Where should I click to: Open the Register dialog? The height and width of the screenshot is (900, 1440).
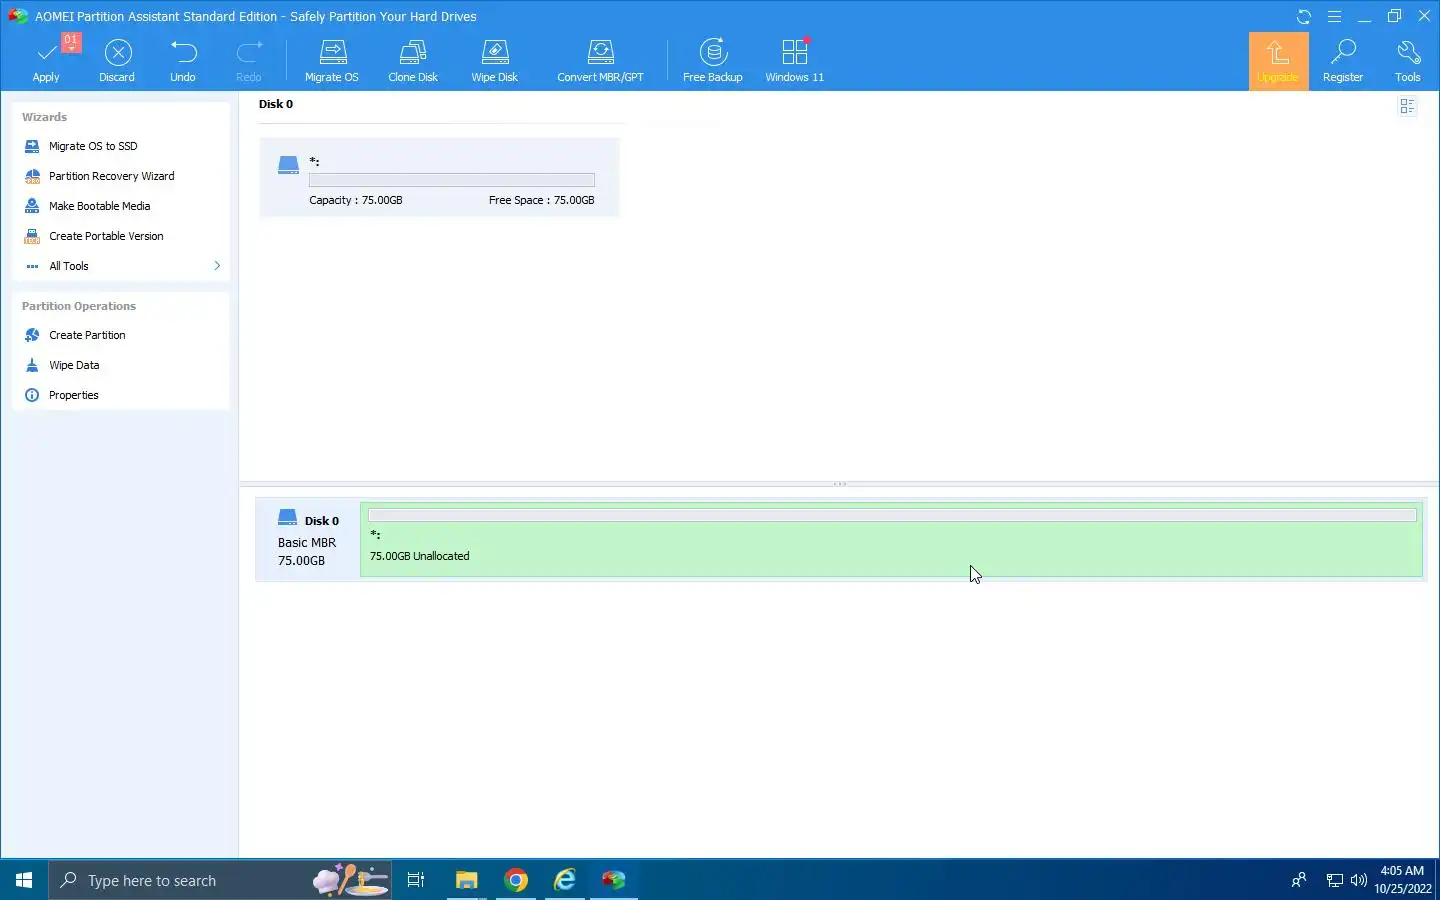coord(1343,61)
